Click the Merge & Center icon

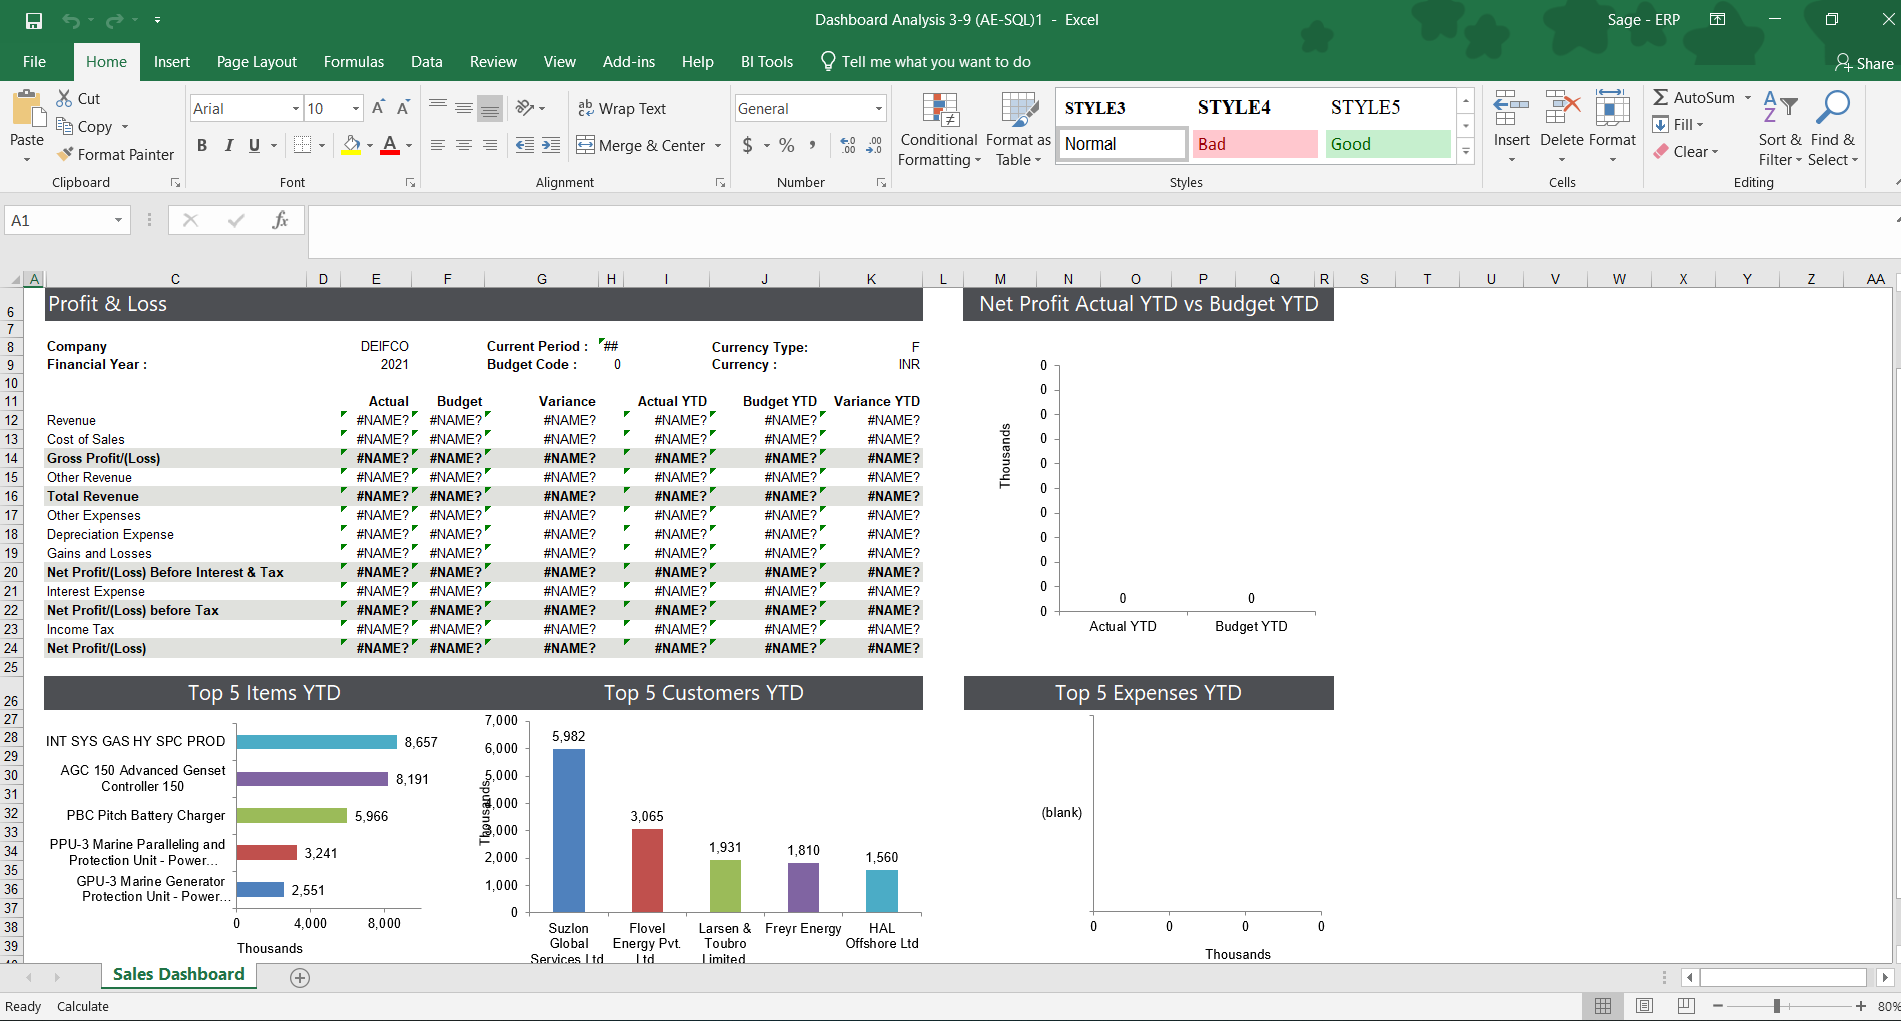(x=585, y=145)
